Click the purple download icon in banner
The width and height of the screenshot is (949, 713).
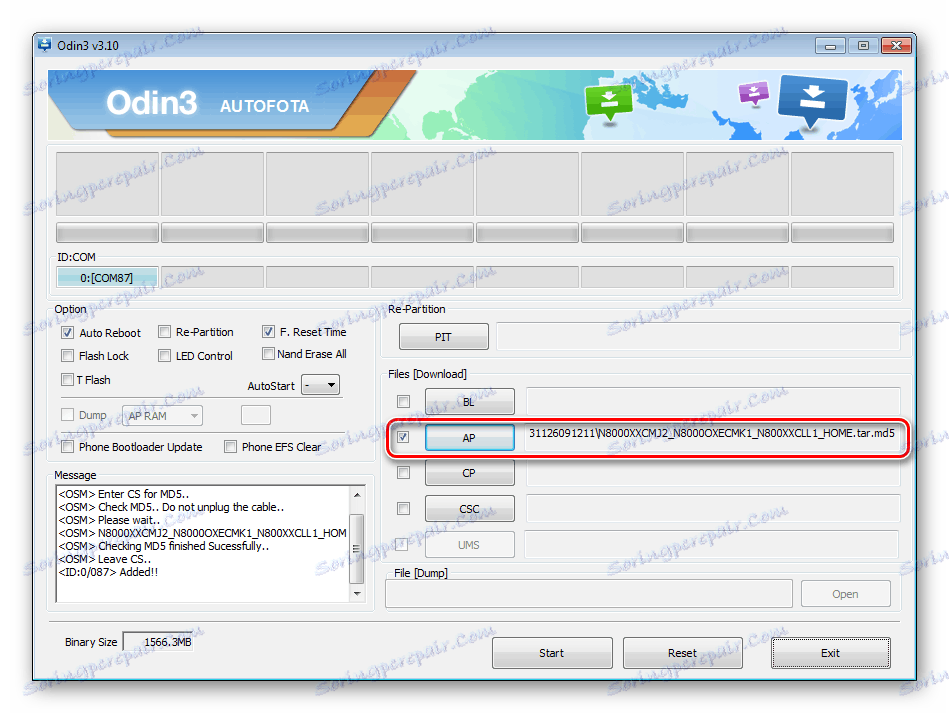(x=754, y=93)
